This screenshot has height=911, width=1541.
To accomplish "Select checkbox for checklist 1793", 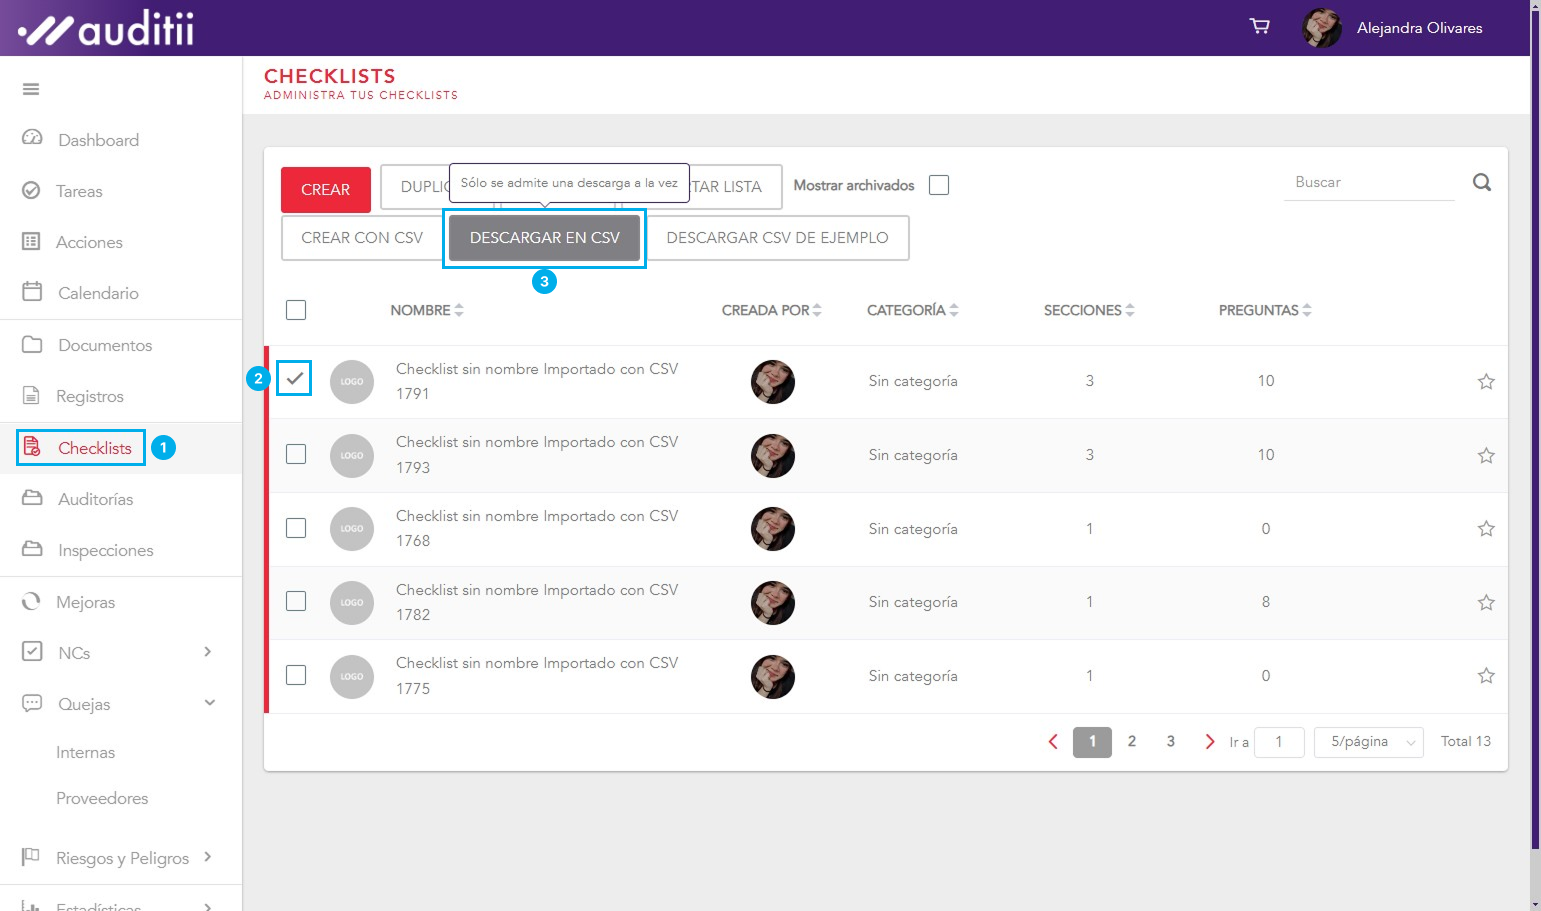I will pos(296,454).
